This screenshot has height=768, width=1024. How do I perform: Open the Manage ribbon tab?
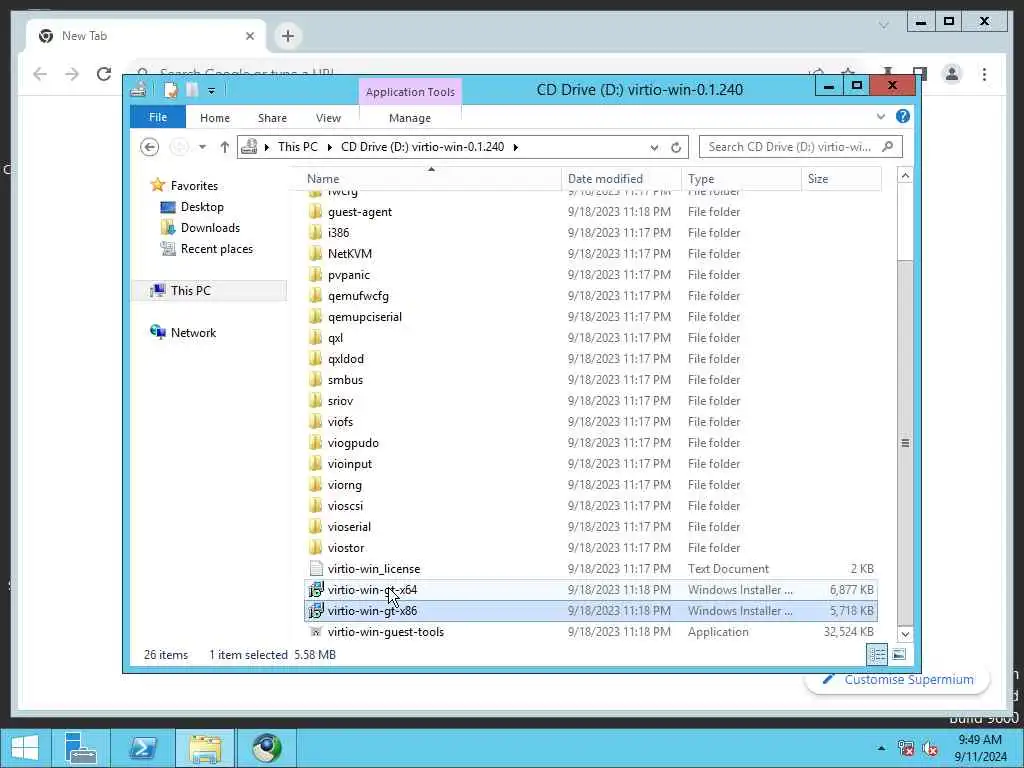[x=409, y=118]
